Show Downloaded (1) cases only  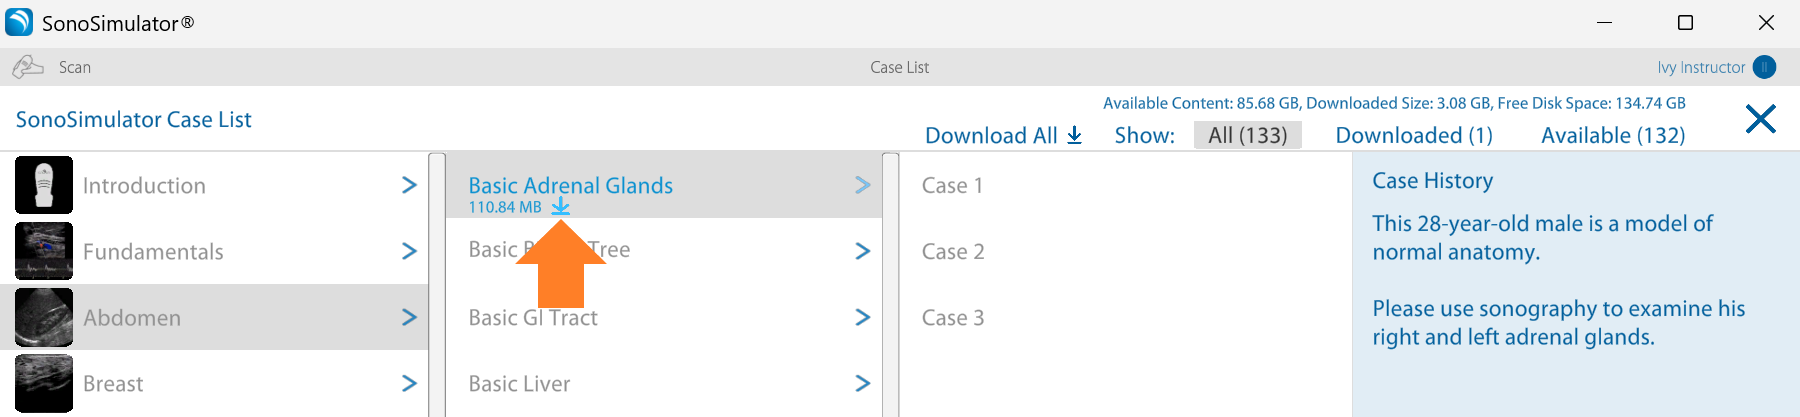point(1413,135)
